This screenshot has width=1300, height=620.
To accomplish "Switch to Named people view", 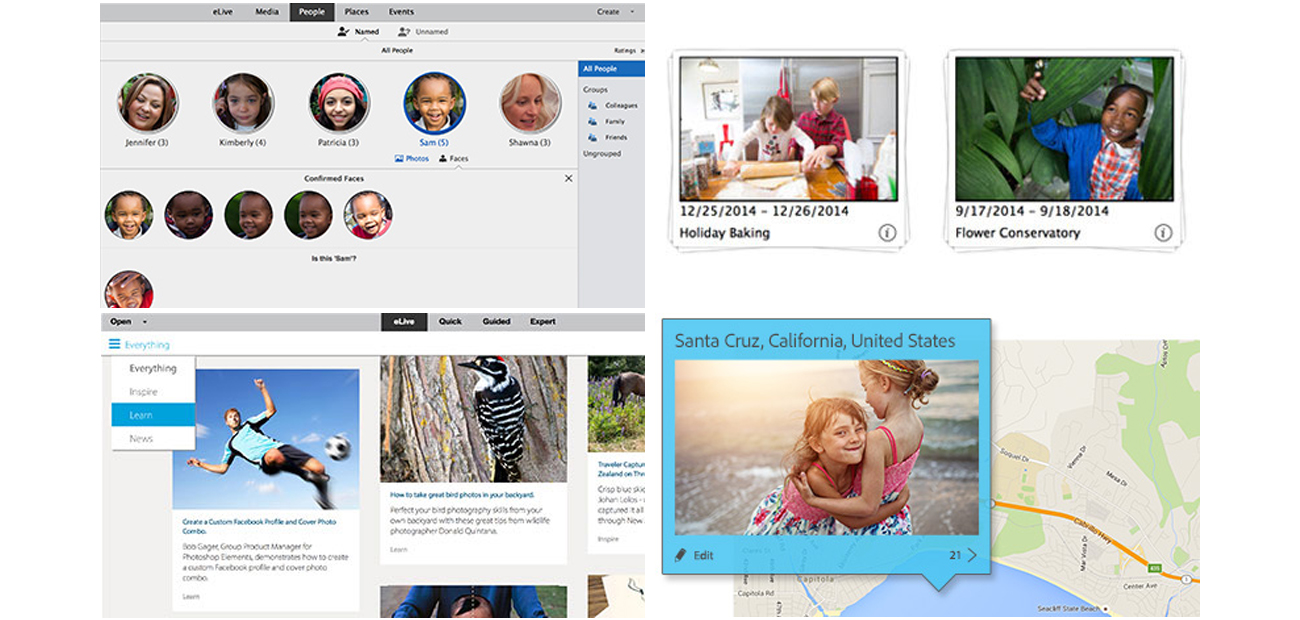I will click(358, 32).
